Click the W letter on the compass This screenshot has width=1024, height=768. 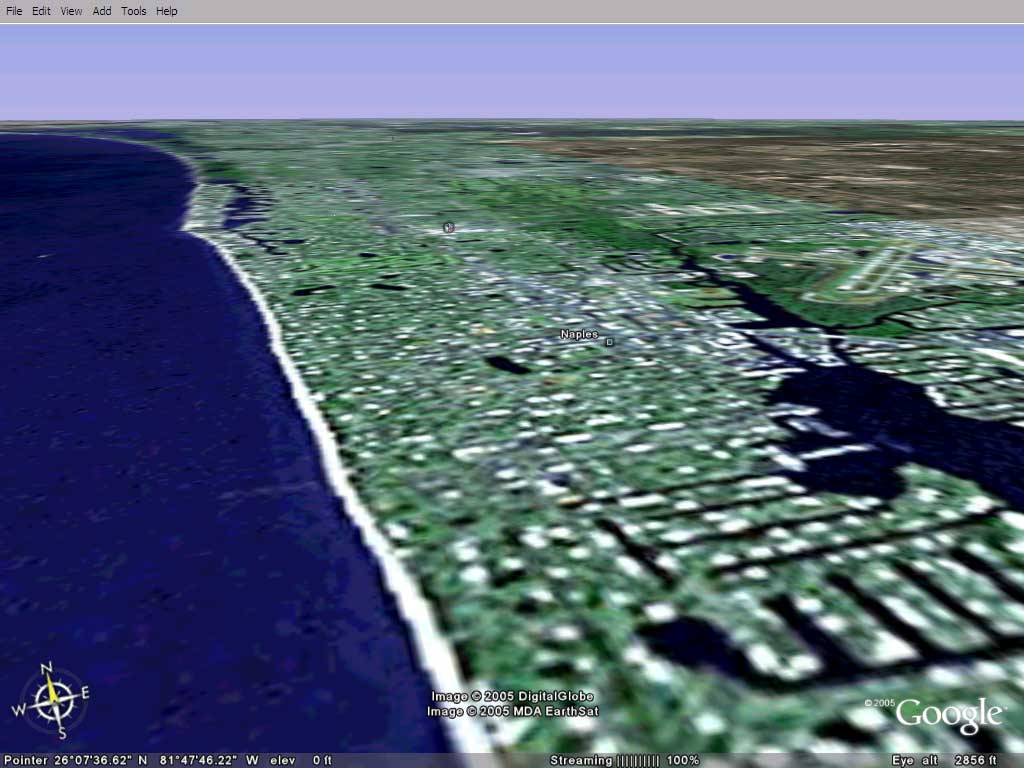18,709
